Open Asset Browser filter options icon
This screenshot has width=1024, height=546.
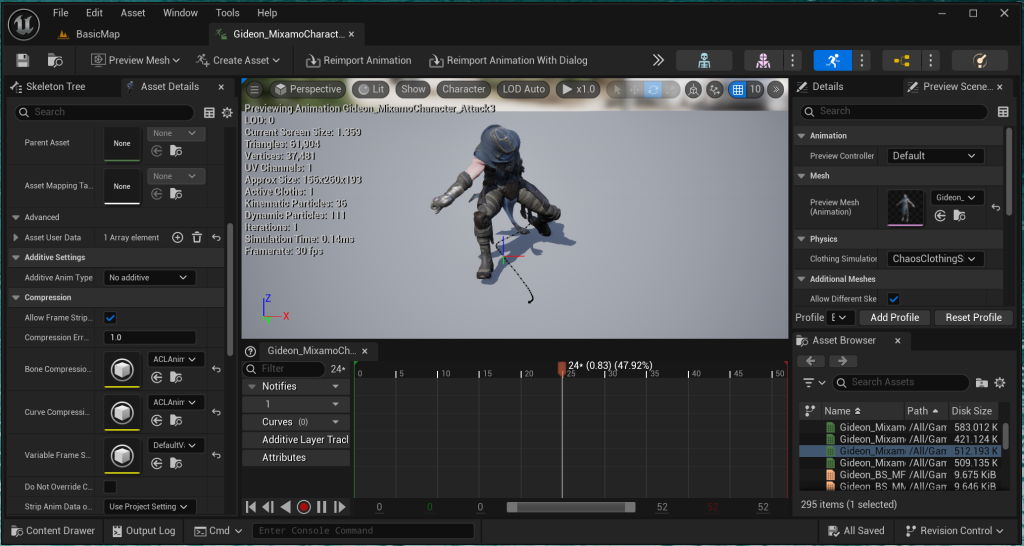coord(814,383)
